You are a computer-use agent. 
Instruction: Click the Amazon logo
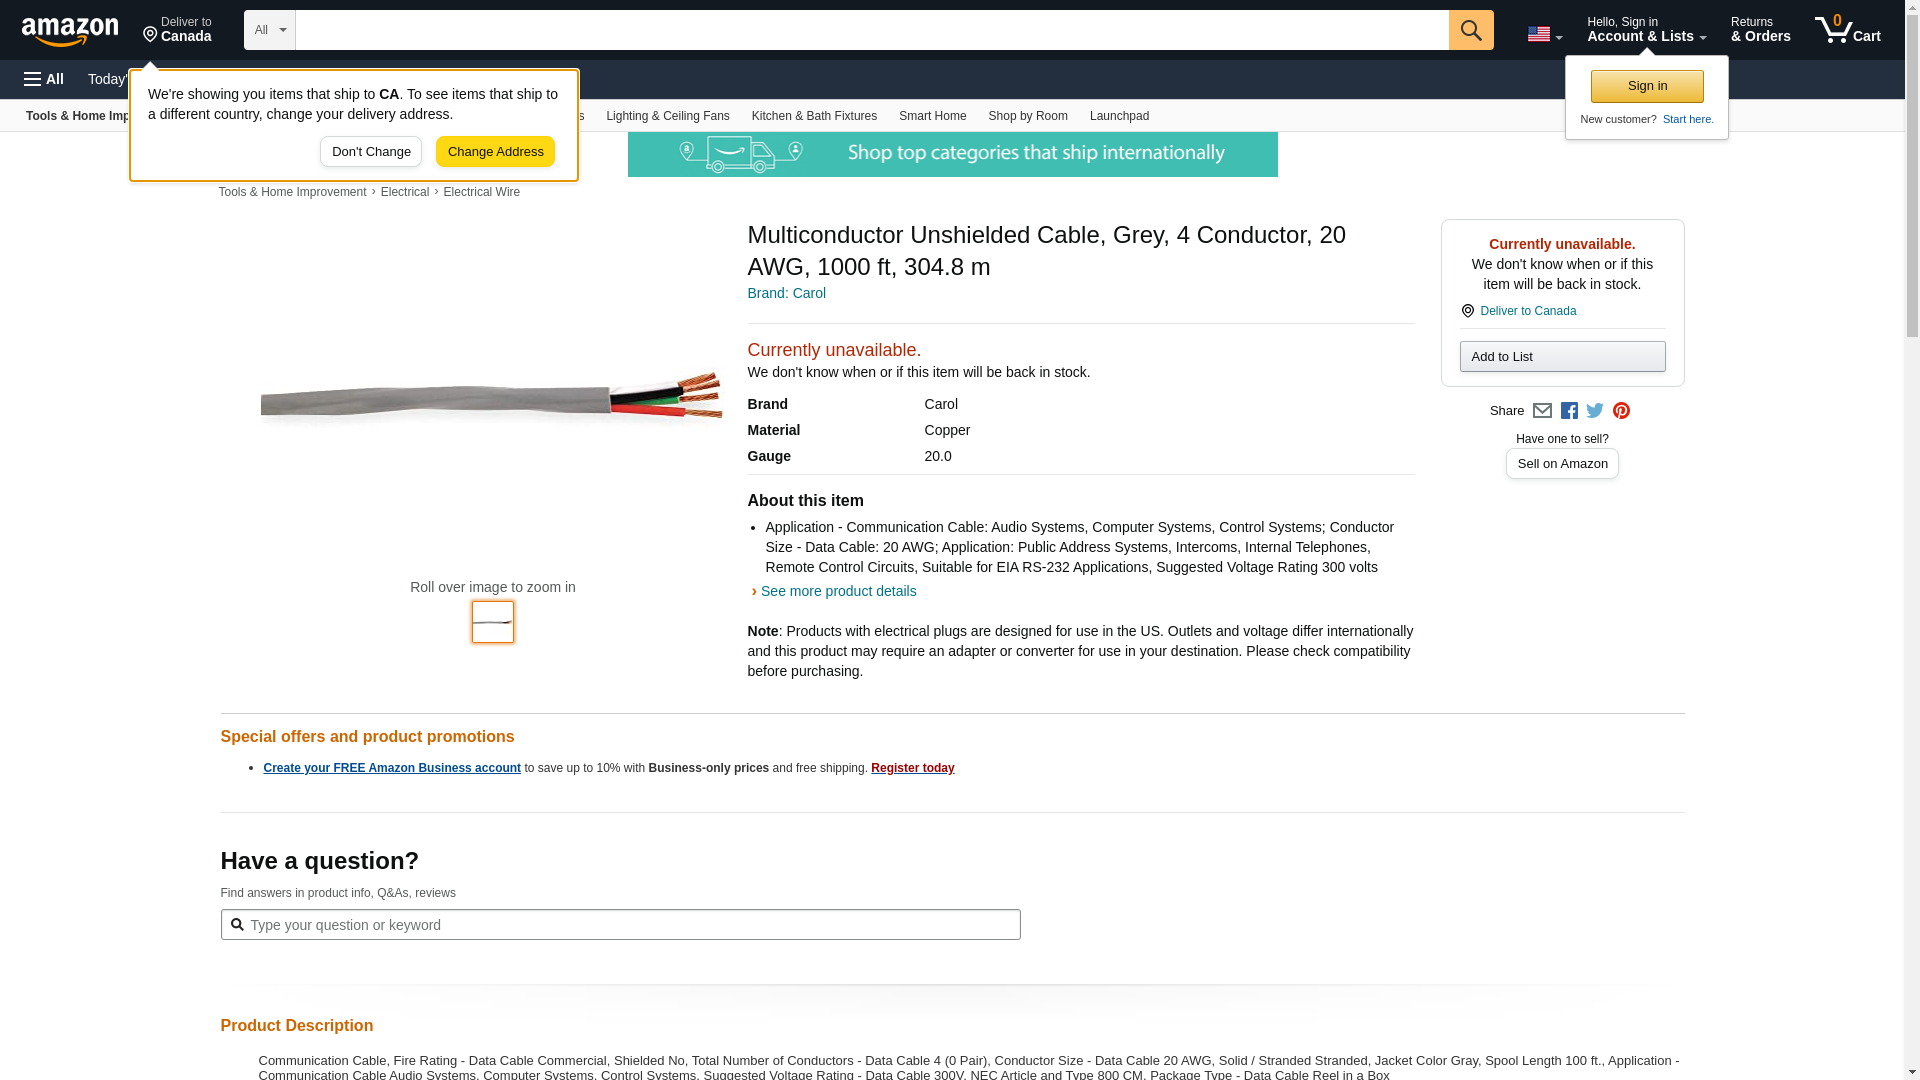(x=70, y=31)
